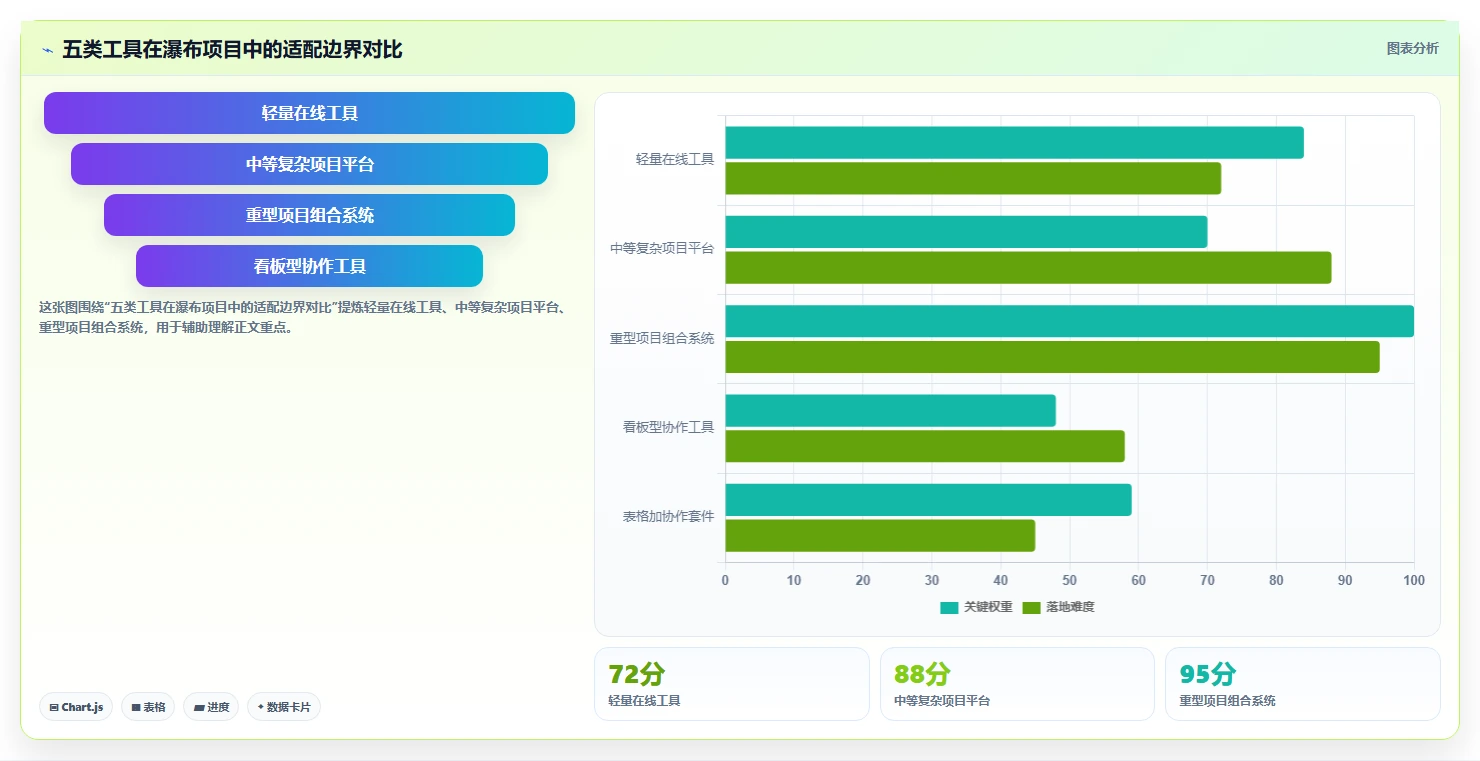Click the teal bar for 轻量在线工具

pos(1014,142)
